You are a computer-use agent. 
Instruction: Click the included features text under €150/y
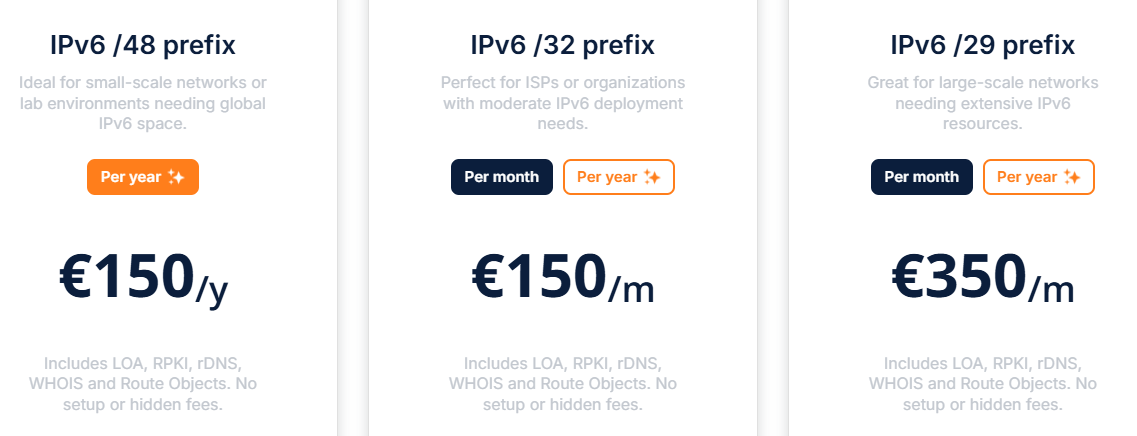[x=143, y=384]
